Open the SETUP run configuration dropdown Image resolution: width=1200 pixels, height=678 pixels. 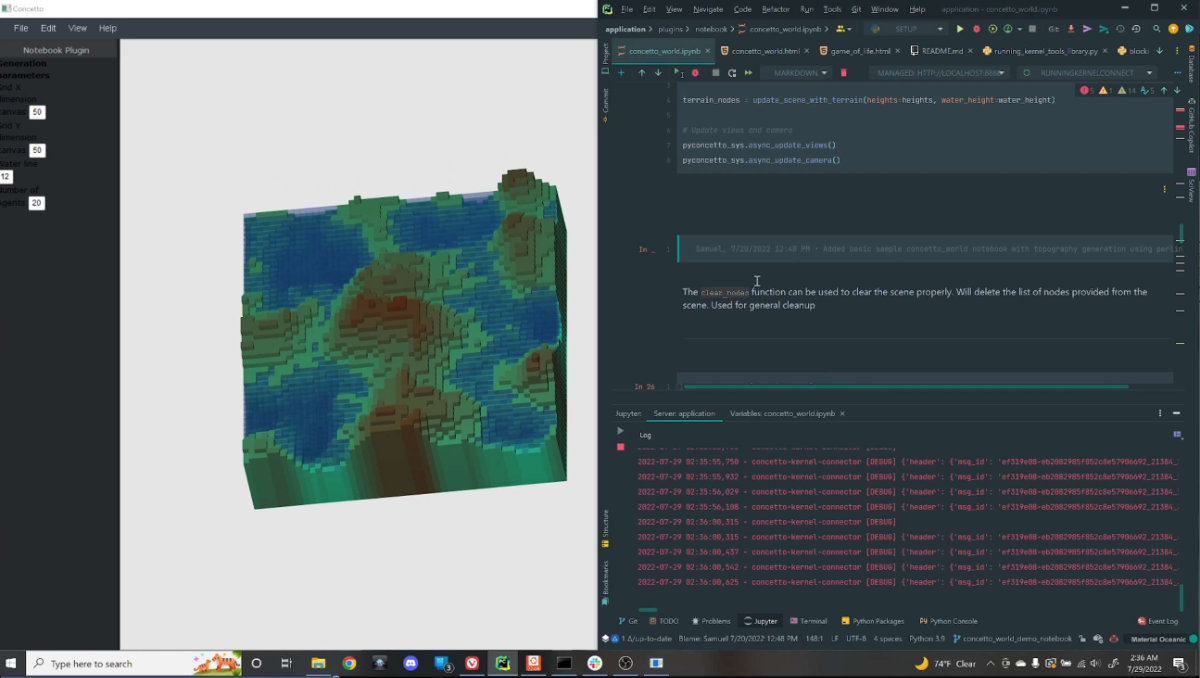pyautogui.click(x=907, y=29)
